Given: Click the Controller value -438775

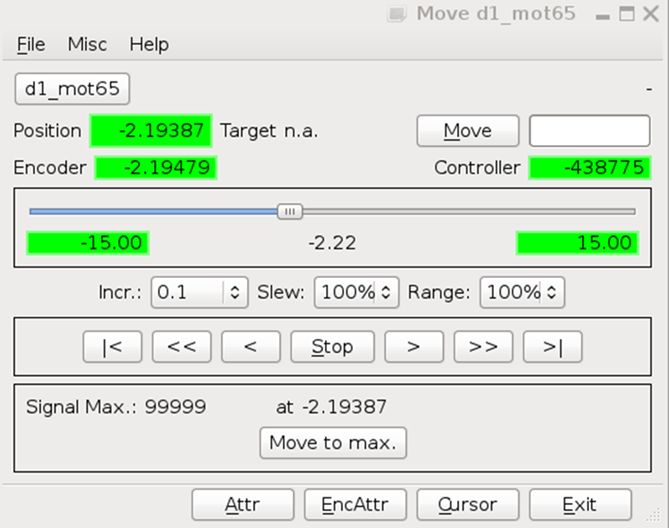Looking at the screenshot, I should 590,168.
